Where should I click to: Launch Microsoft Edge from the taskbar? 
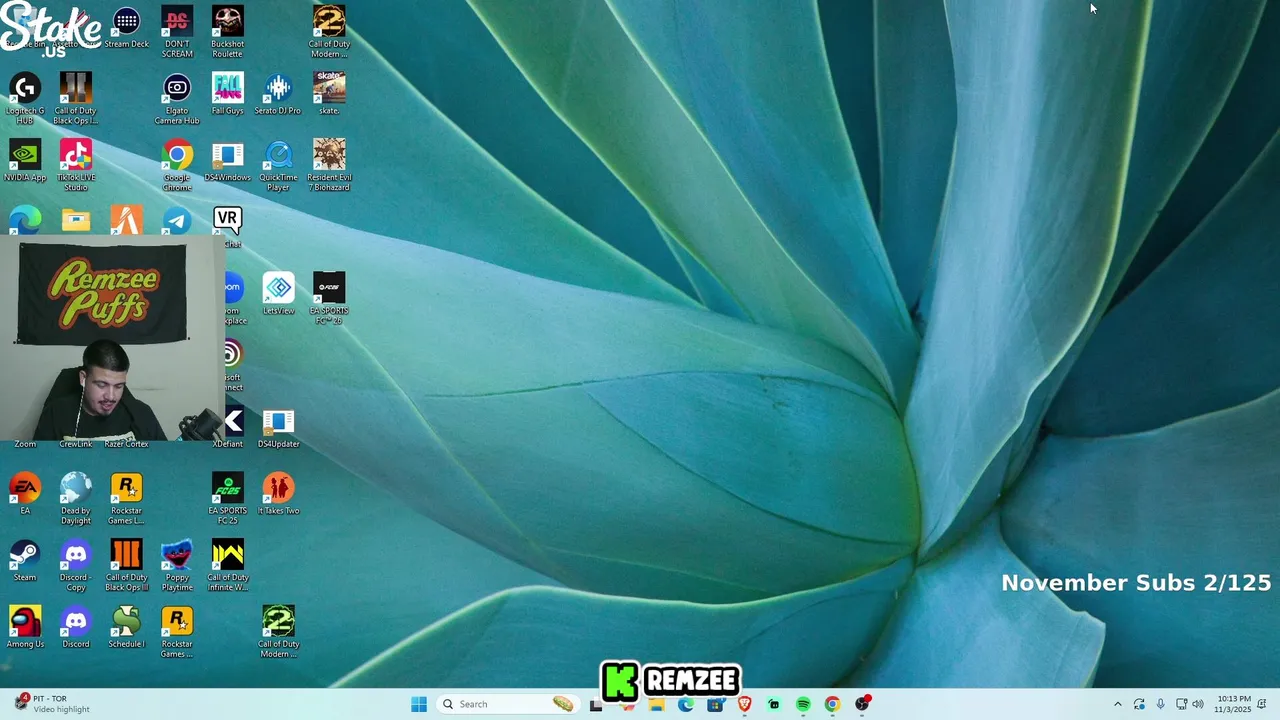[686, 704]
